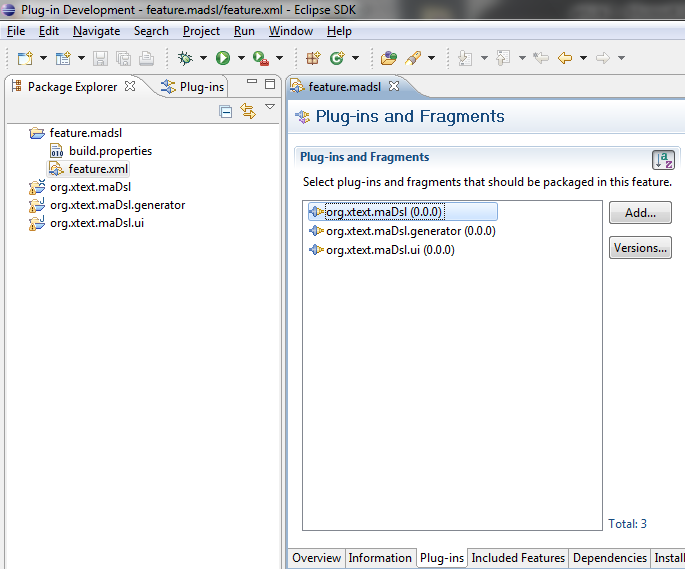Screen dimensions: 685x569
Task: Click the Debug bug icon in toolbar
Action: click(185, 58)
